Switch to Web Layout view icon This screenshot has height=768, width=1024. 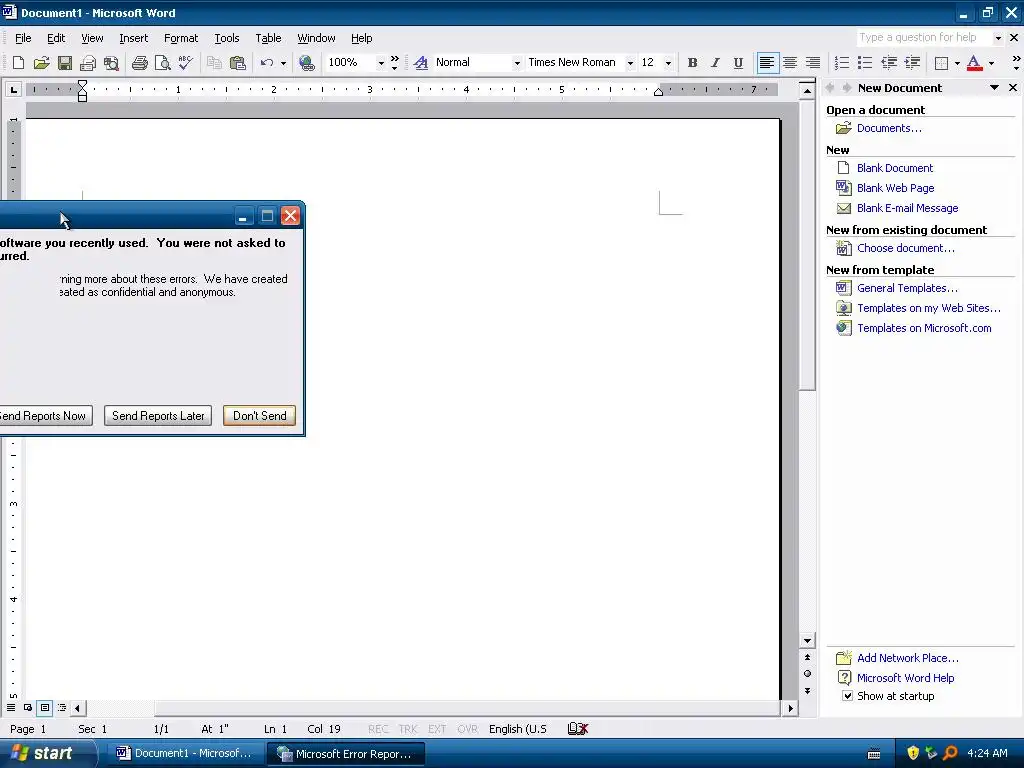coord(28,707)
